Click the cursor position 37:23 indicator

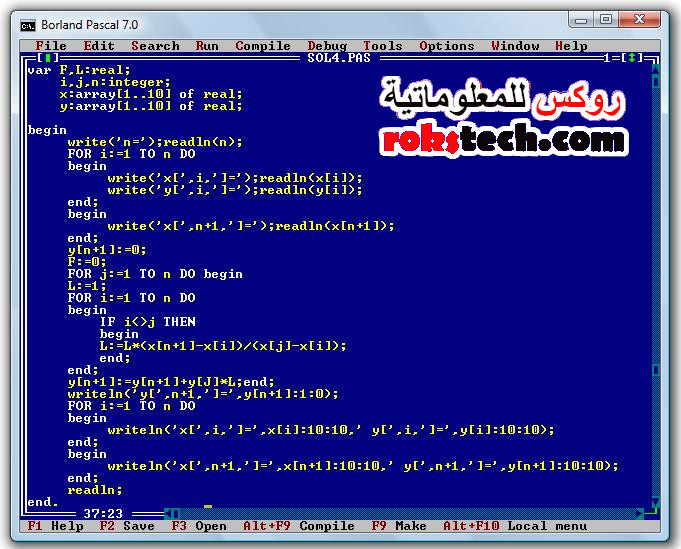103,514
